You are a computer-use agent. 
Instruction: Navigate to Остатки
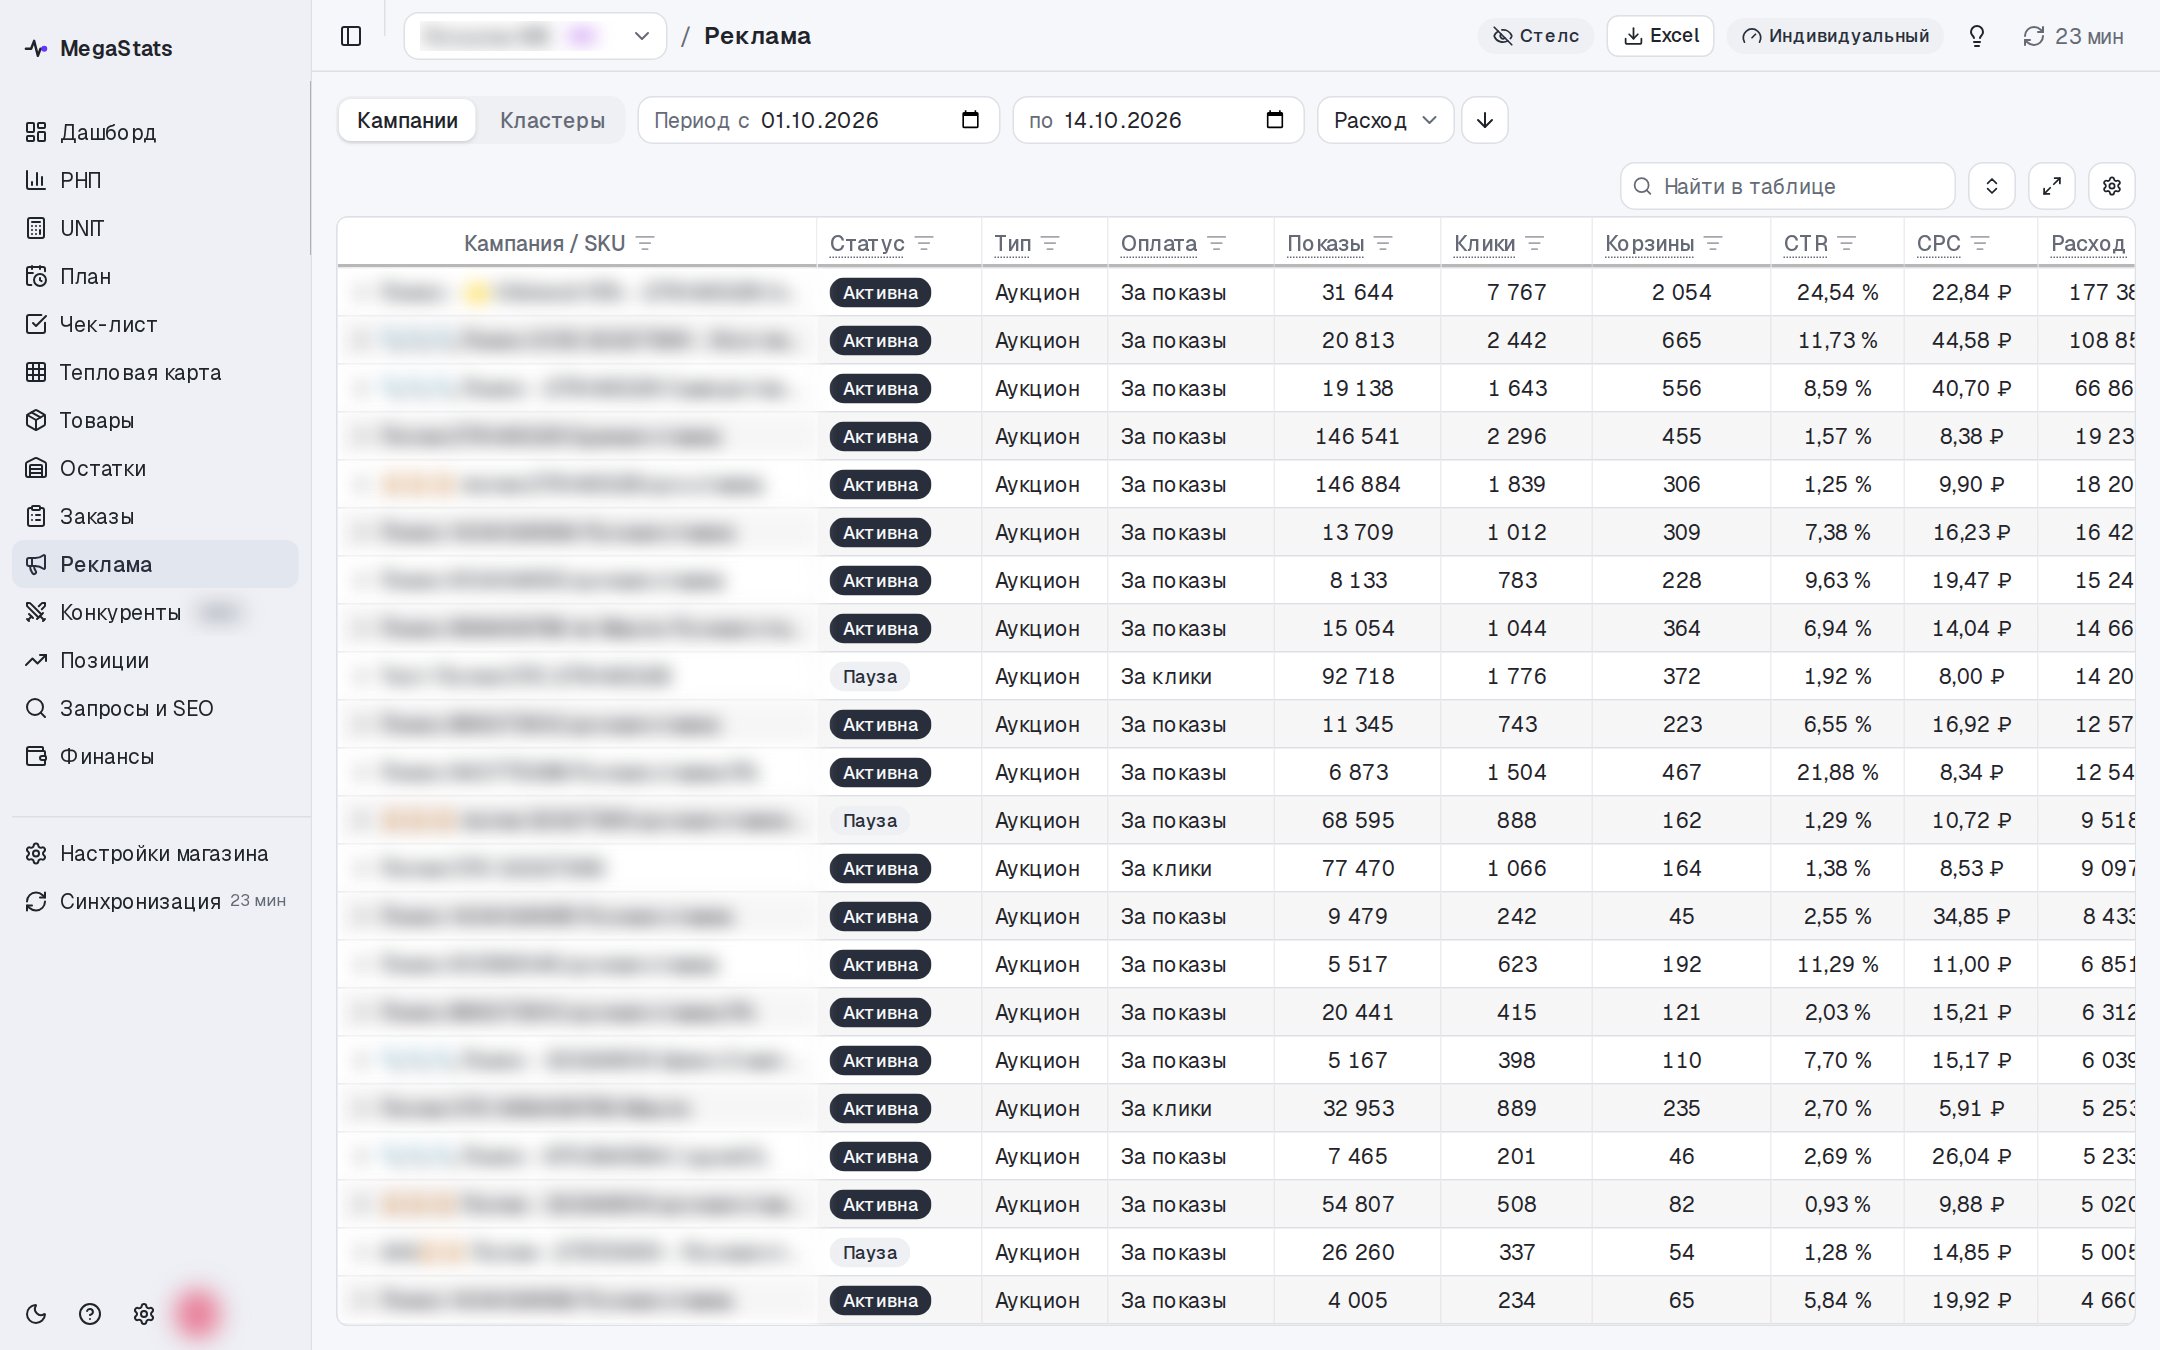point(155,468)
